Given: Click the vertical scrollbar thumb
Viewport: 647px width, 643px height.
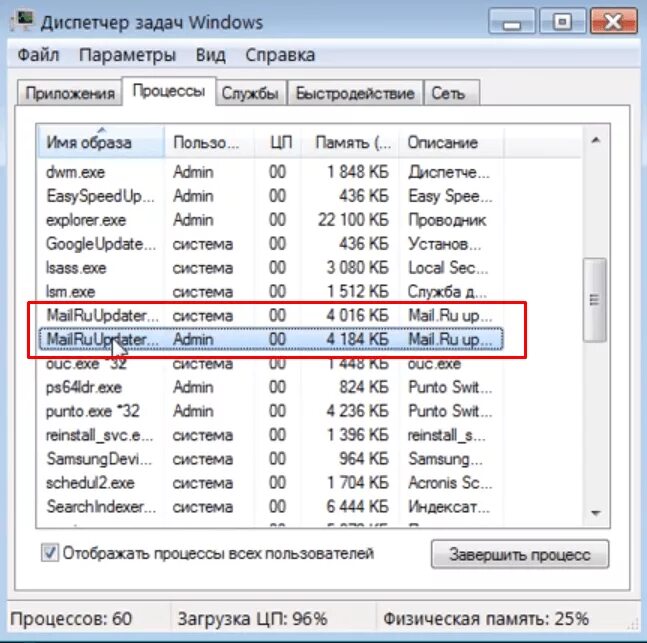Looking at the screenshot, I should click(x=595, y=300).
